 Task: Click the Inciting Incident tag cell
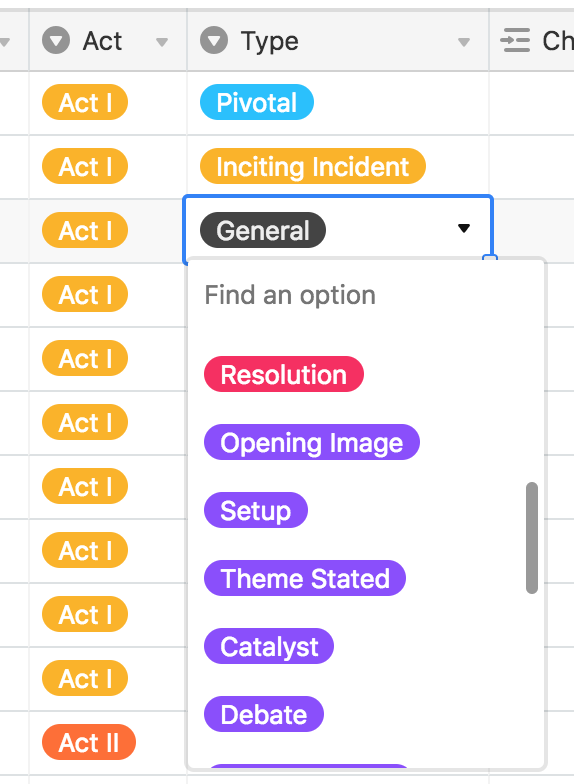tap(312, 166)
